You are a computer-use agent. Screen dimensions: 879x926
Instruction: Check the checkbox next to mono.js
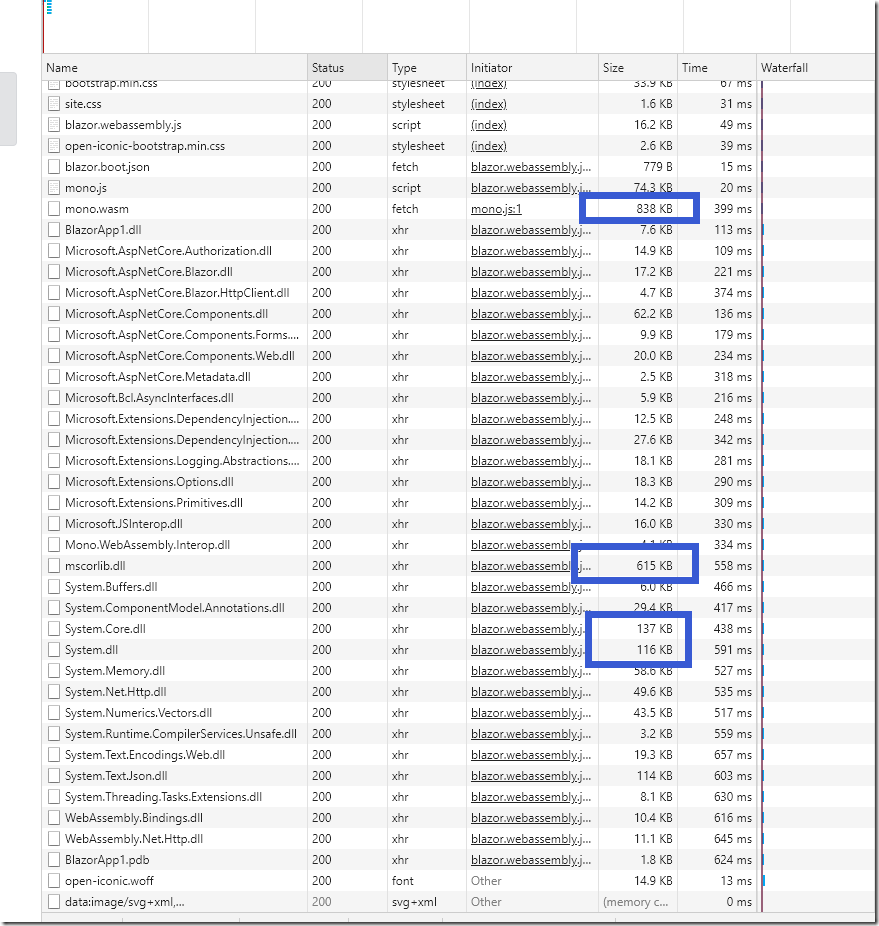point(52,187)
